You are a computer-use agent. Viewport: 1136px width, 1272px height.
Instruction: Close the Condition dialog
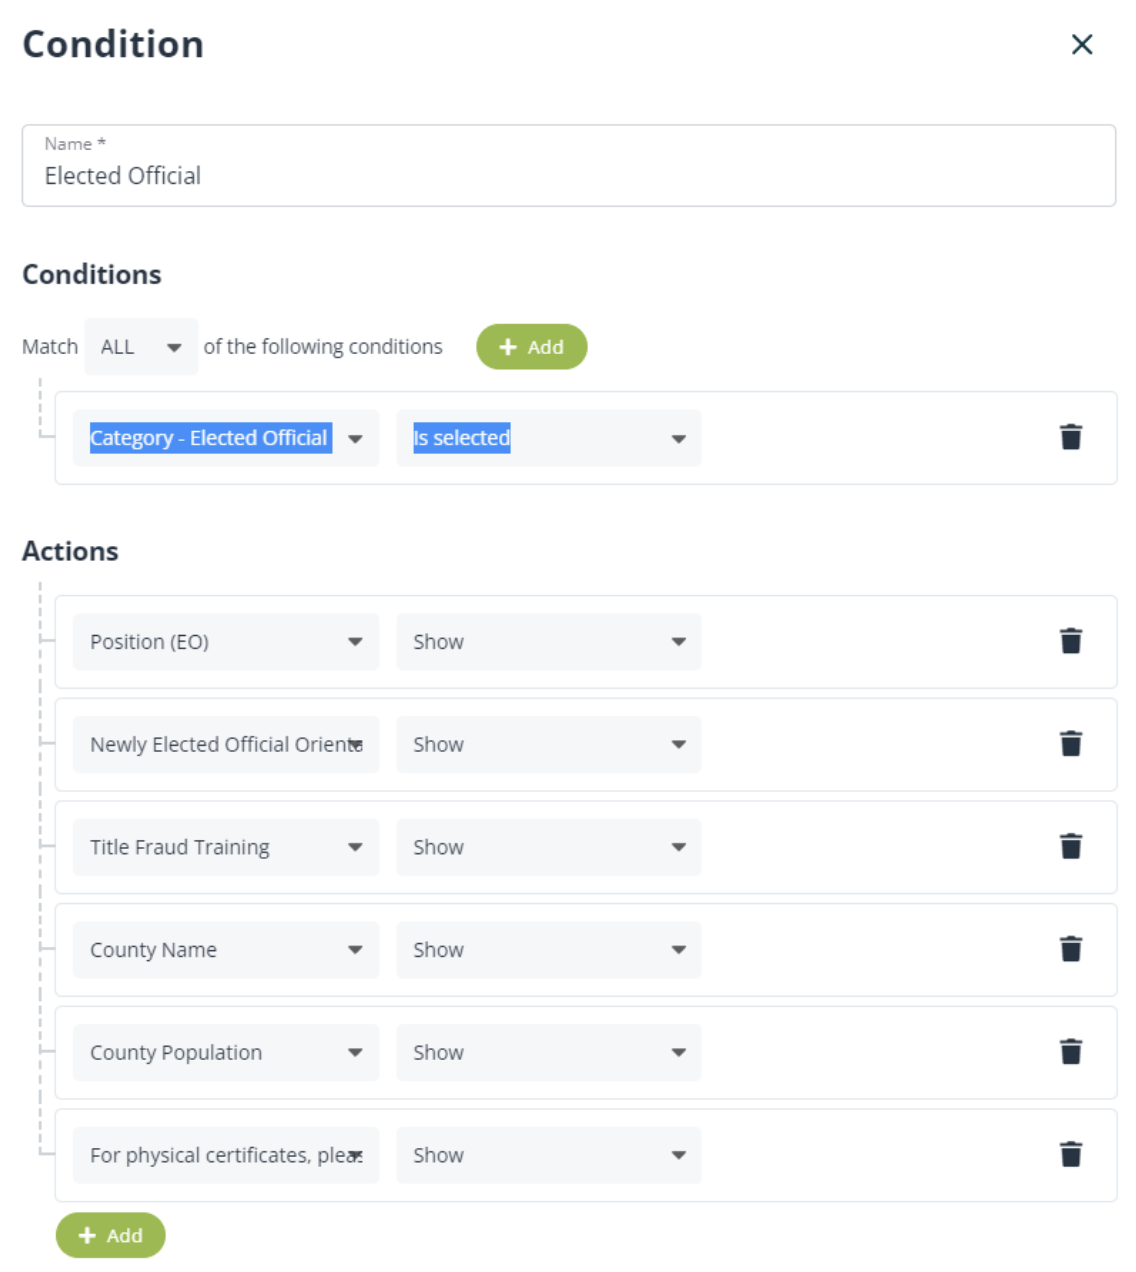point(1081,44)
